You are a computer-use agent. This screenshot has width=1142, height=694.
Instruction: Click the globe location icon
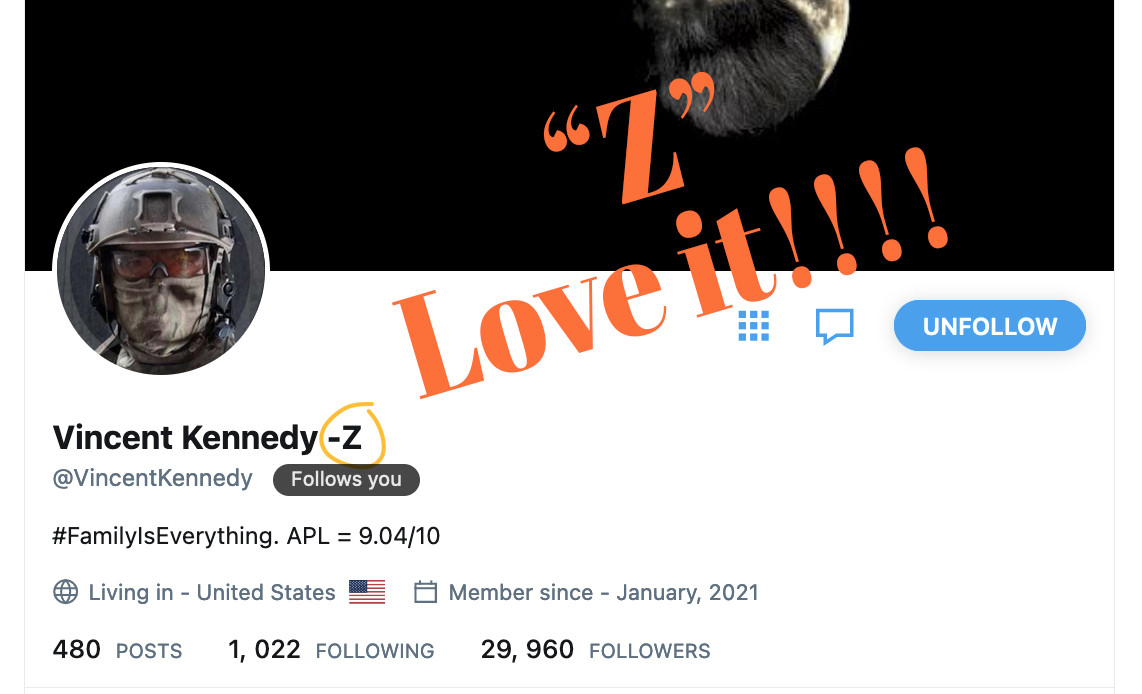pyautogui.click(x=66, y=591)
